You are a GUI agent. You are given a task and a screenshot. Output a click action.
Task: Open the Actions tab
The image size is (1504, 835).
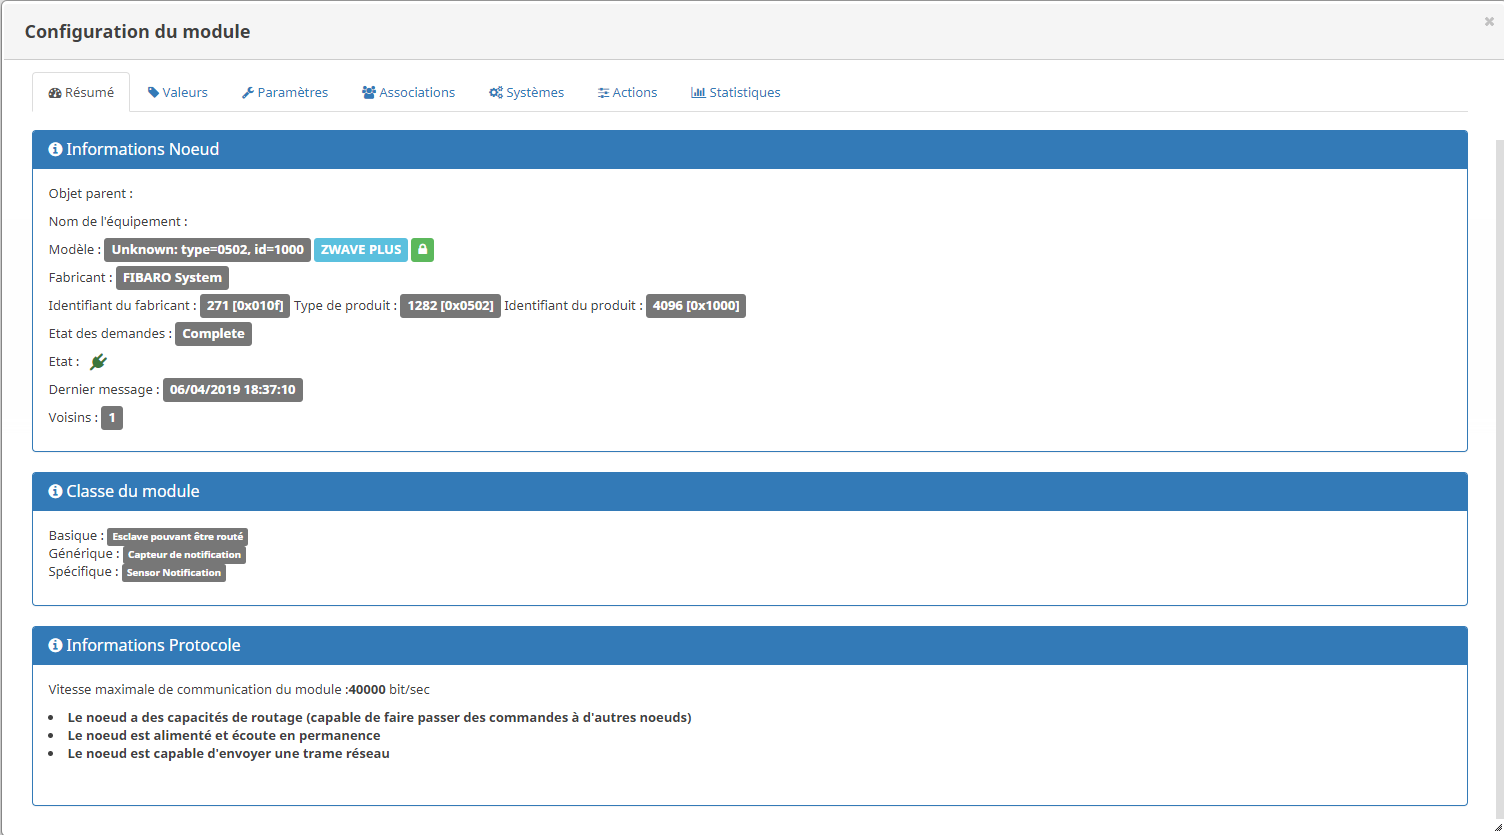pos(627,92)
